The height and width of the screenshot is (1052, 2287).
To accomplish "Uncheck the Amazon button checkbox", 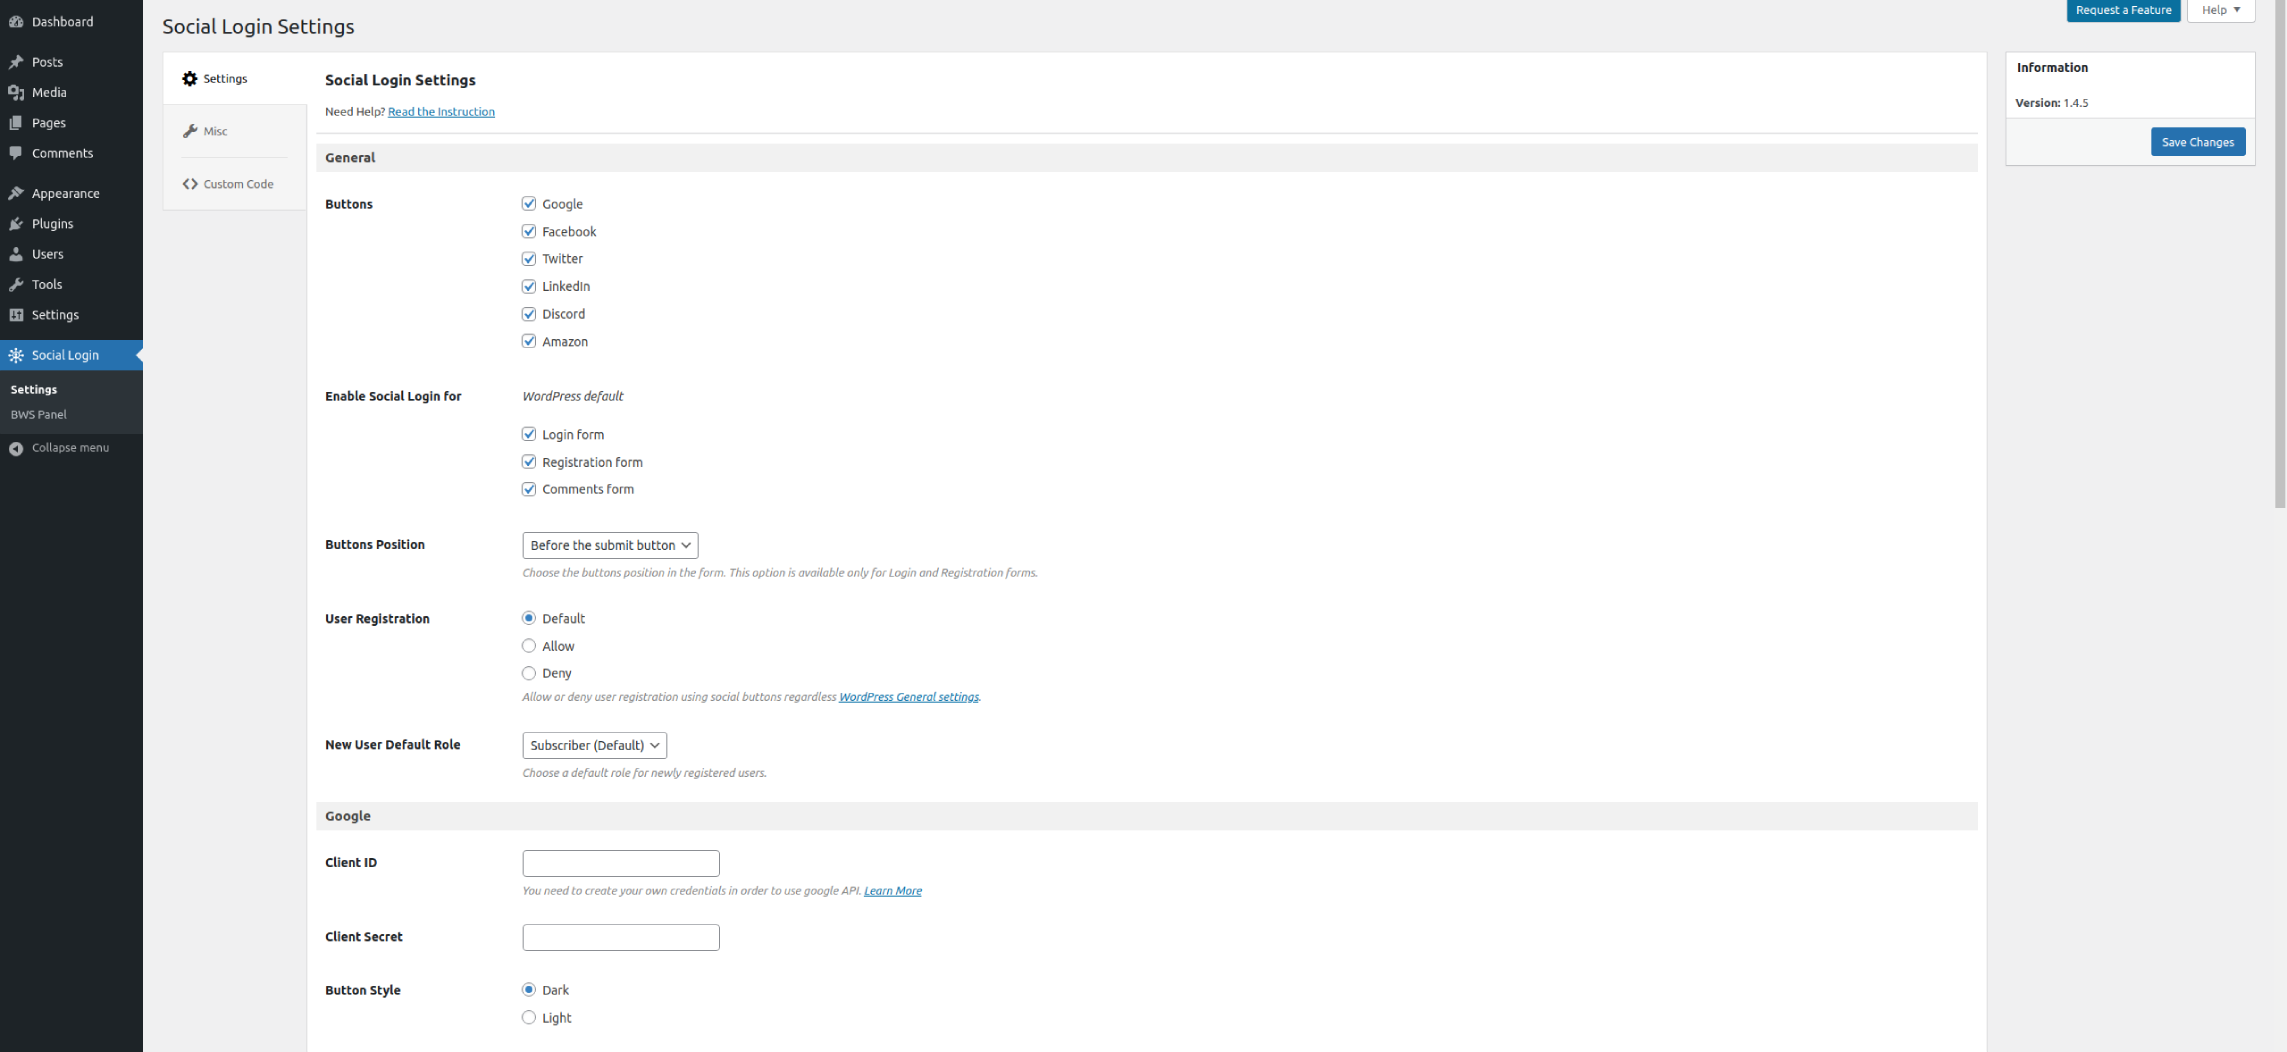I will click(529, 341).
